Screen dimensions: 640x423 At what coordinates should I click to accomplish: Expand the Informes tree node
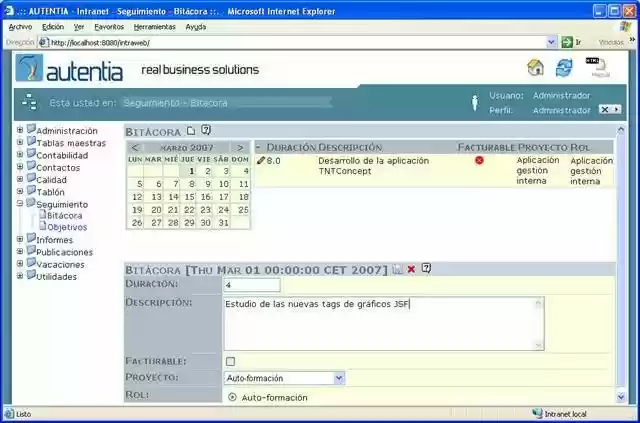pos(20,239)
